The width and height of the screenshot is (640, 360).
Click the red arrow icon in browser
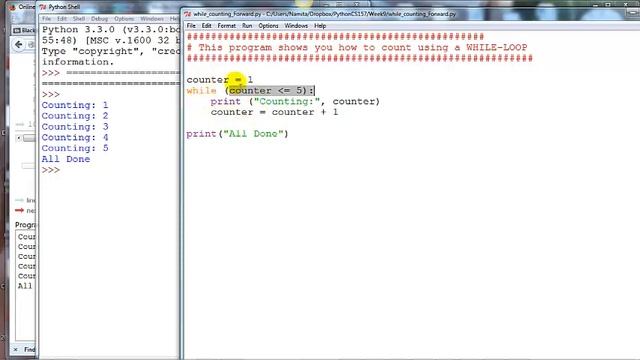click(19, 211)
